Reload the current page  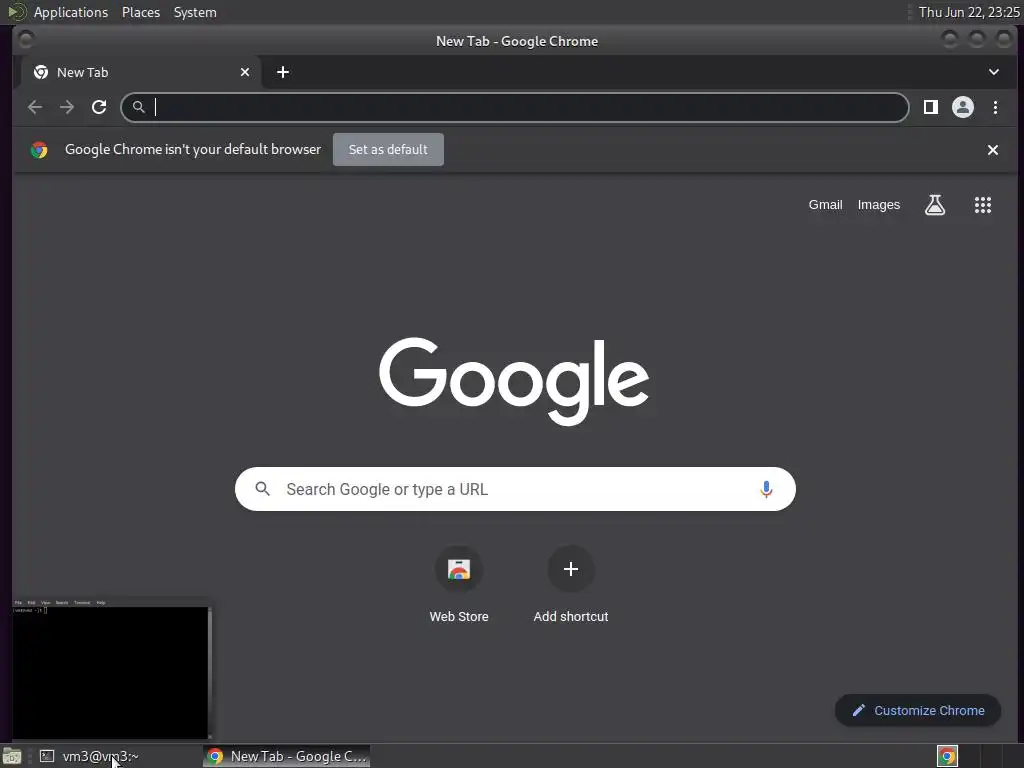tap(99, 107)
